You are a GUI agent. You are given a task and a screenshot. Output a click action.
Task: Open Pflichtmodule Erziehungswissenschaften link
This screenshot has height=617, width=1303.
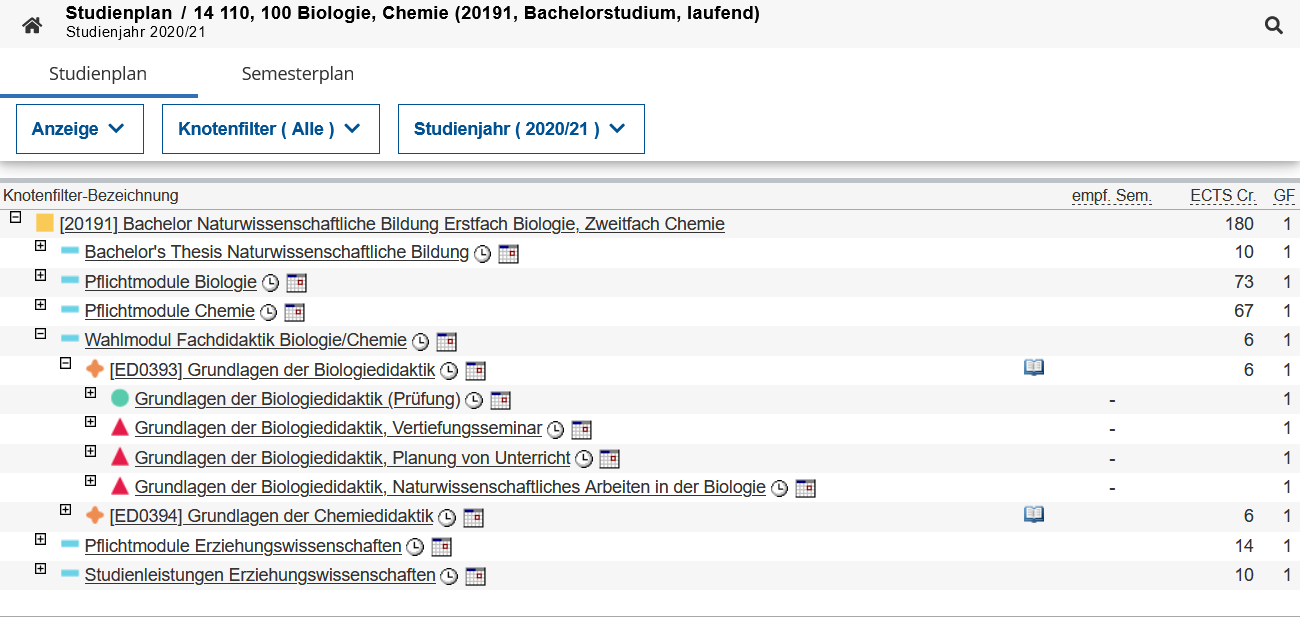point(243,546)
